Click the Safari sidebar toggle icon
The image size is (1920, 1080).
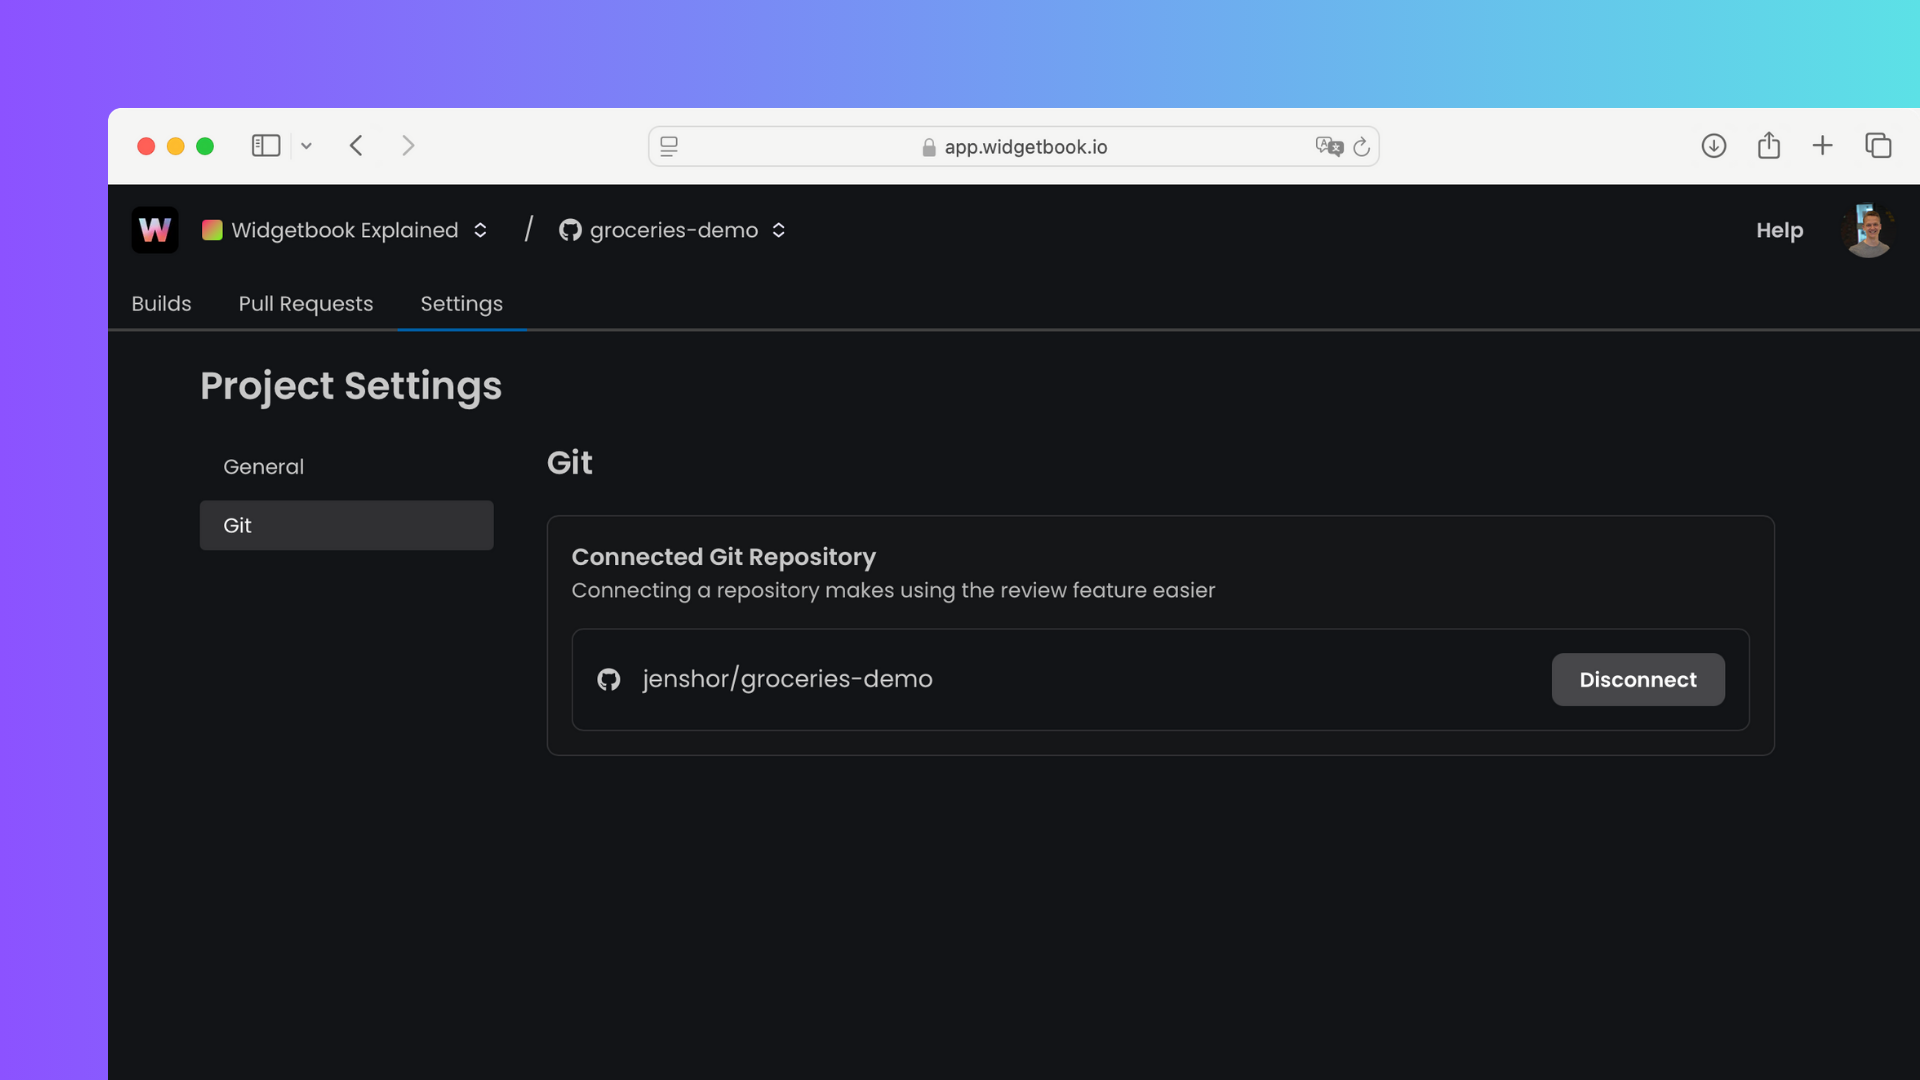[265, 146]
